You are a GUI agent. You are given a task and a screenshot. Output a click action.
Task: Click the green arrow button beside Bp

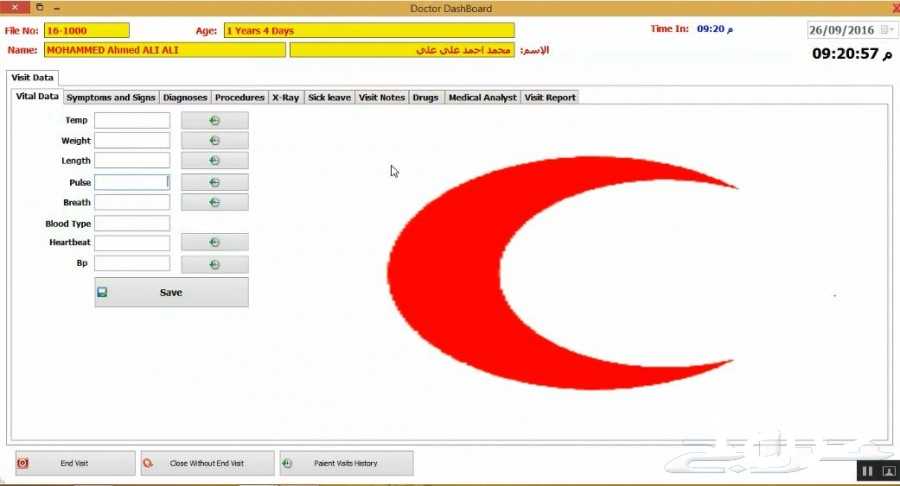pyautogui.click(x=215, y=265)
